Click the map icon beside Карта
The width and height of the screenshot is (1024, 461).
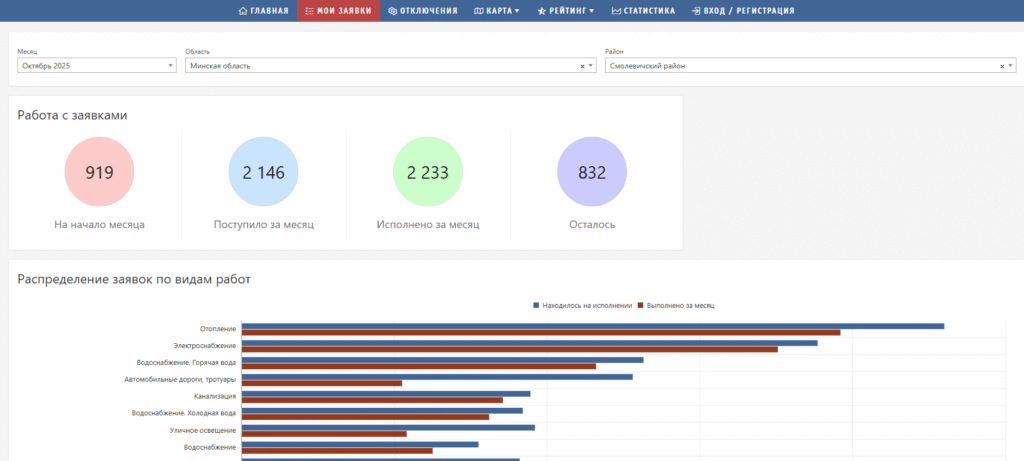click(x=478, y=11)
